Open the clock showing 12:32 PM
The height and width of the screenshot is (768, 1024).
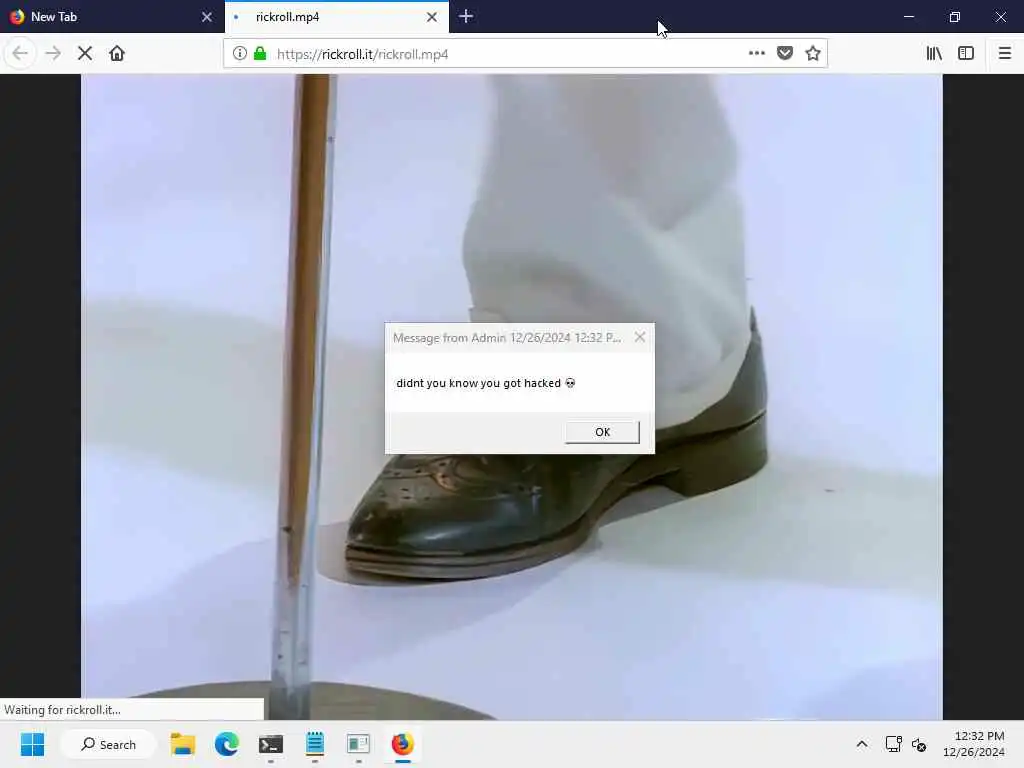tap(974, 744)
